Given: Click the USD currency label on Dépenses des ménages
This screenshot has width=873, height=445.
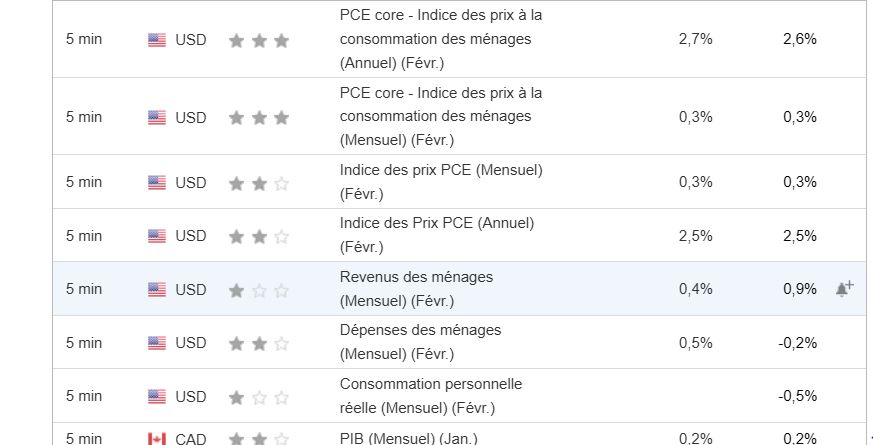Looking at the screenshot, I should click(191, 343).
